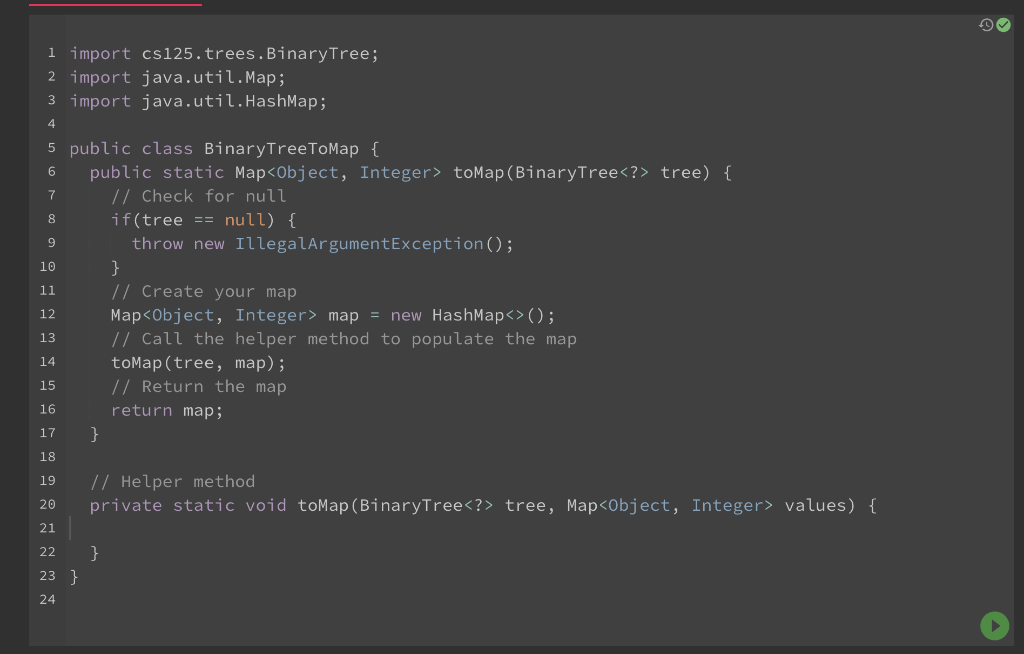Click the green checkmark status icon
The width and height of the screenshot is (1024, 654).
[x=1003, y=24]
